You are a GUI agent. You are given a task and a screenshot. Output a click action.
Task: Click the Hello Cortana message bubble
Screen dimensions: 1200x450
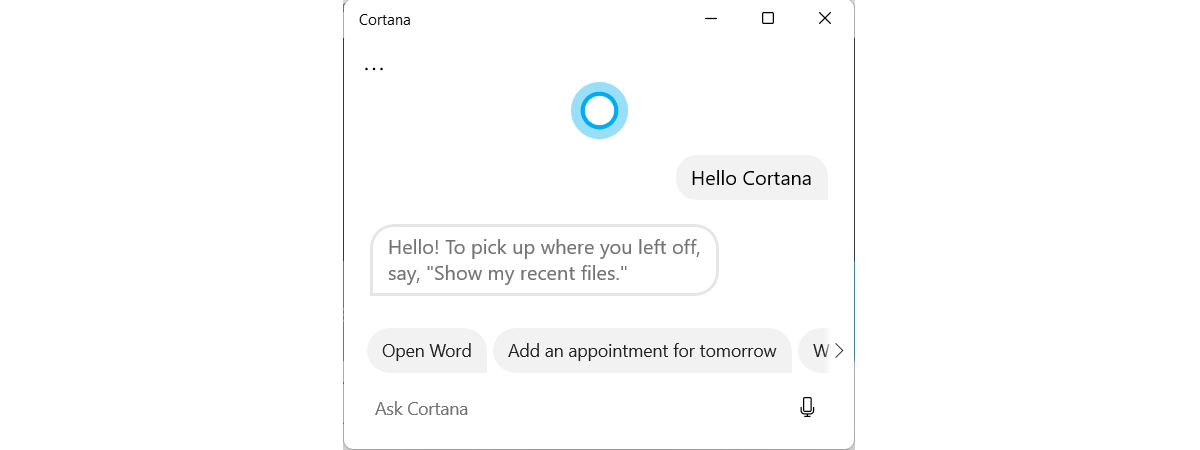(x=752, y=178)
